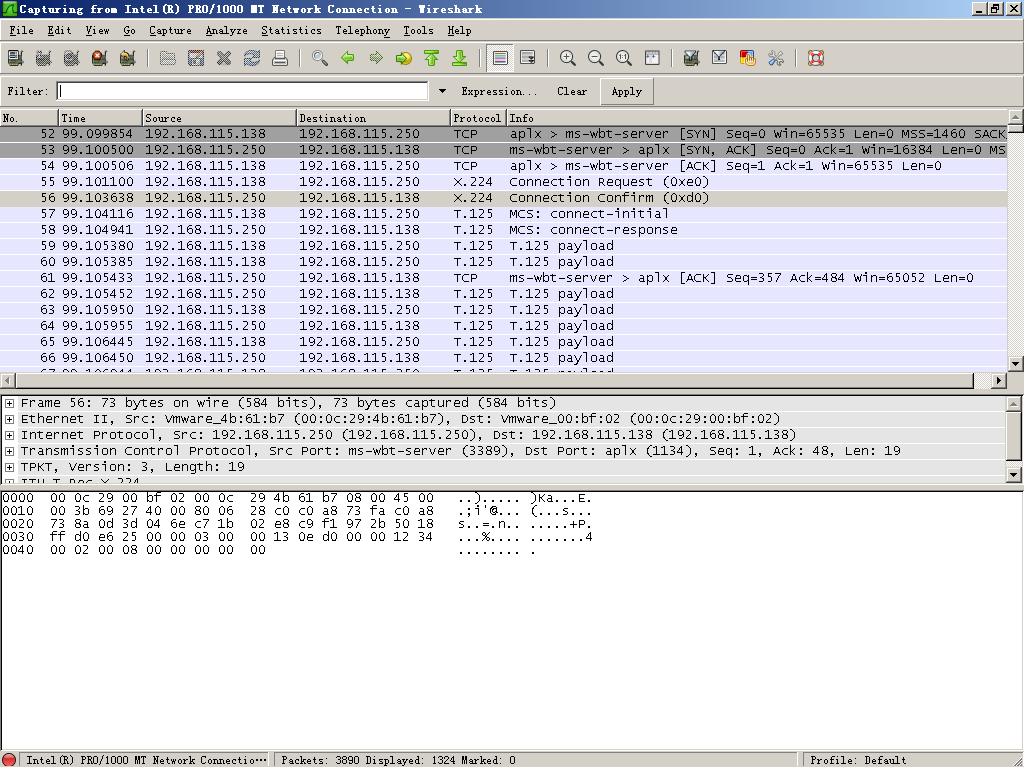Toggle packet list colorization
The width and height of the screenshot is (1024, 768).
[500, 58]
